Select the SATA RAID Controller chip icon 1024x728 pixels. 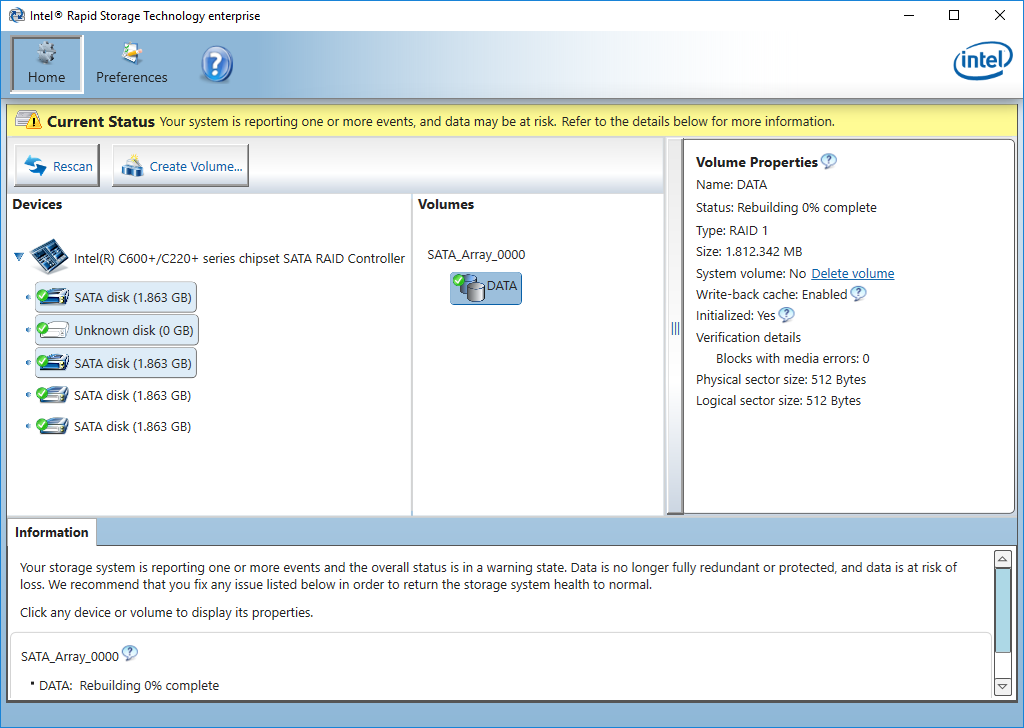pos(49,257)
